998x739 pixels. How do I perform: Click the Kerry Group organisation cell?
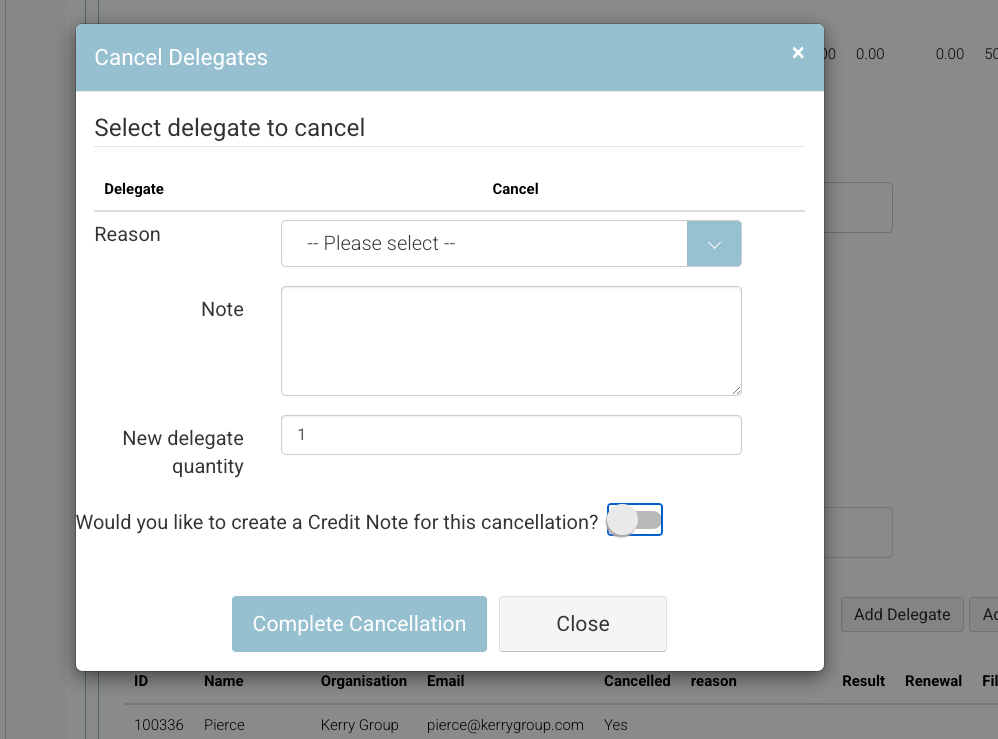(x=359, y=725)
